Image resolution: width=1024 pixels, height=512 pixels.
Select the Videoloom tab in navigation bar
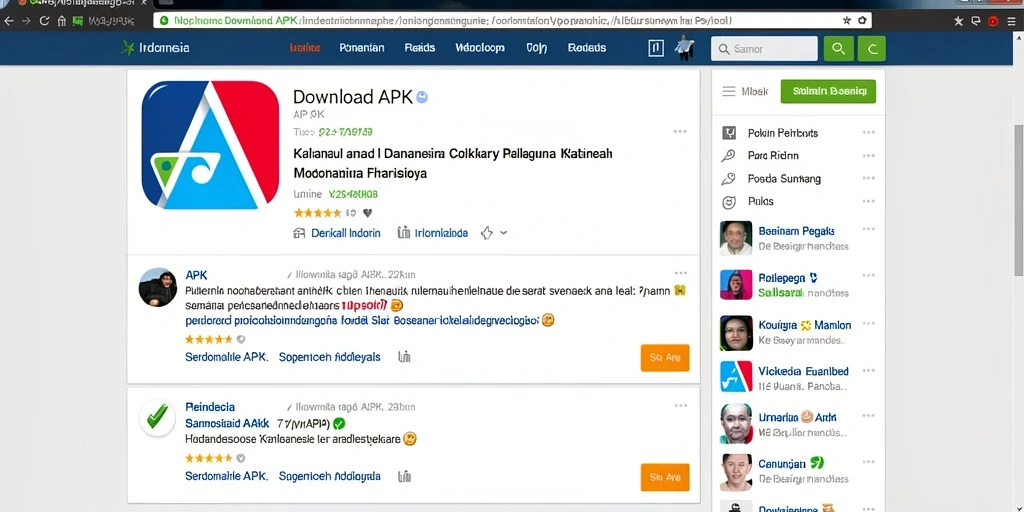tap(479, 48)
